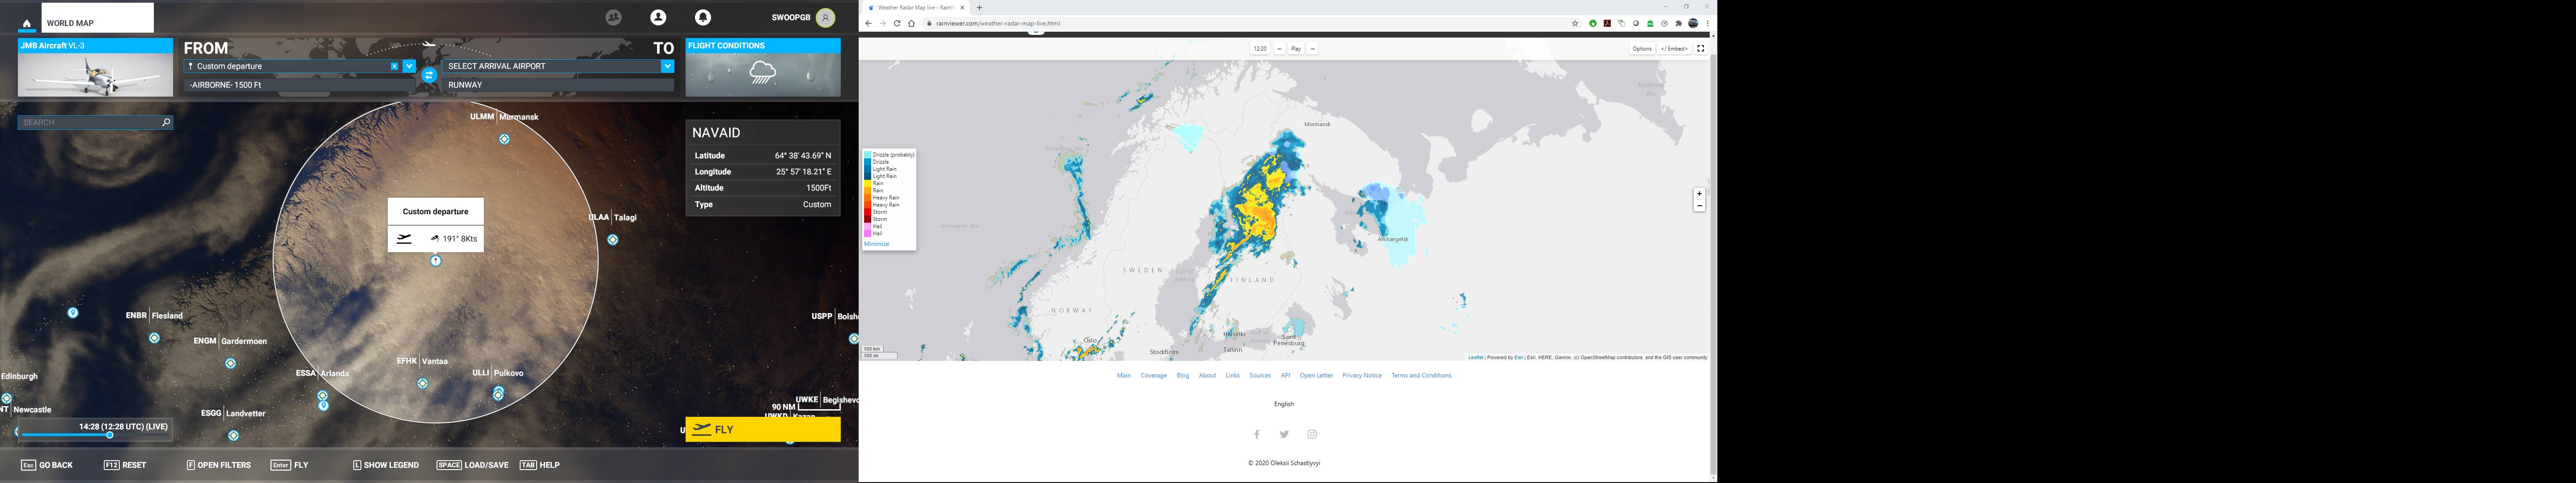2576x483 pixels.
Task: Click LOAD/SAVE in the bottom bar
Action: point(472,465)
